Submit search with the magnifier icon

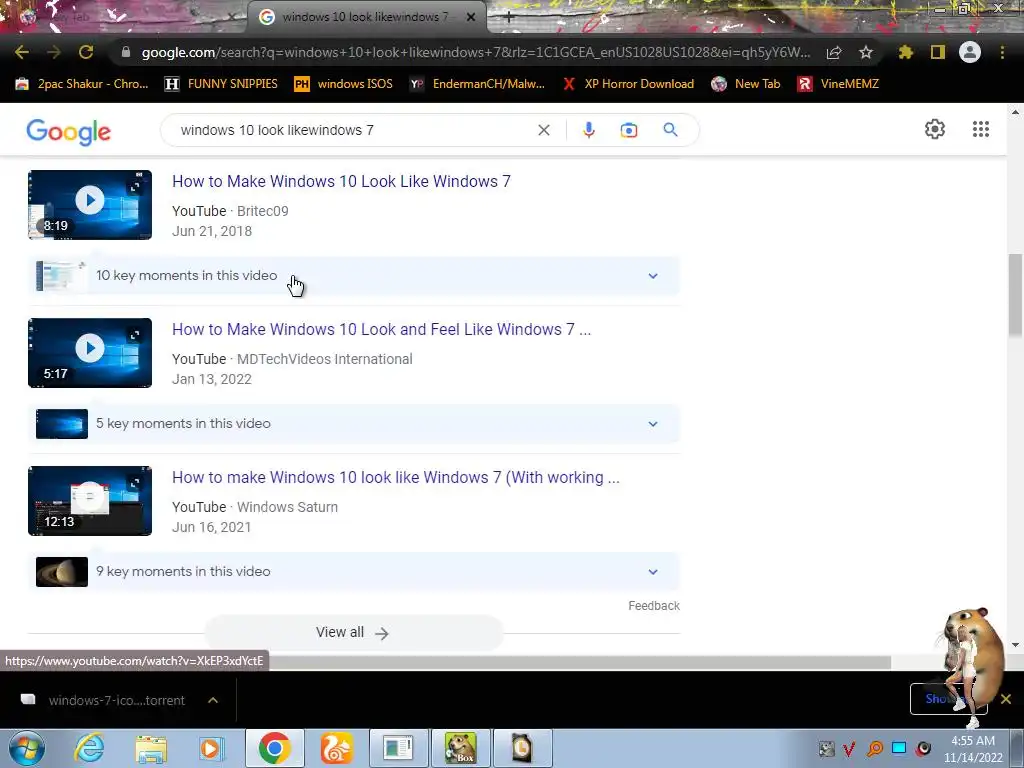tap(671, 130)
